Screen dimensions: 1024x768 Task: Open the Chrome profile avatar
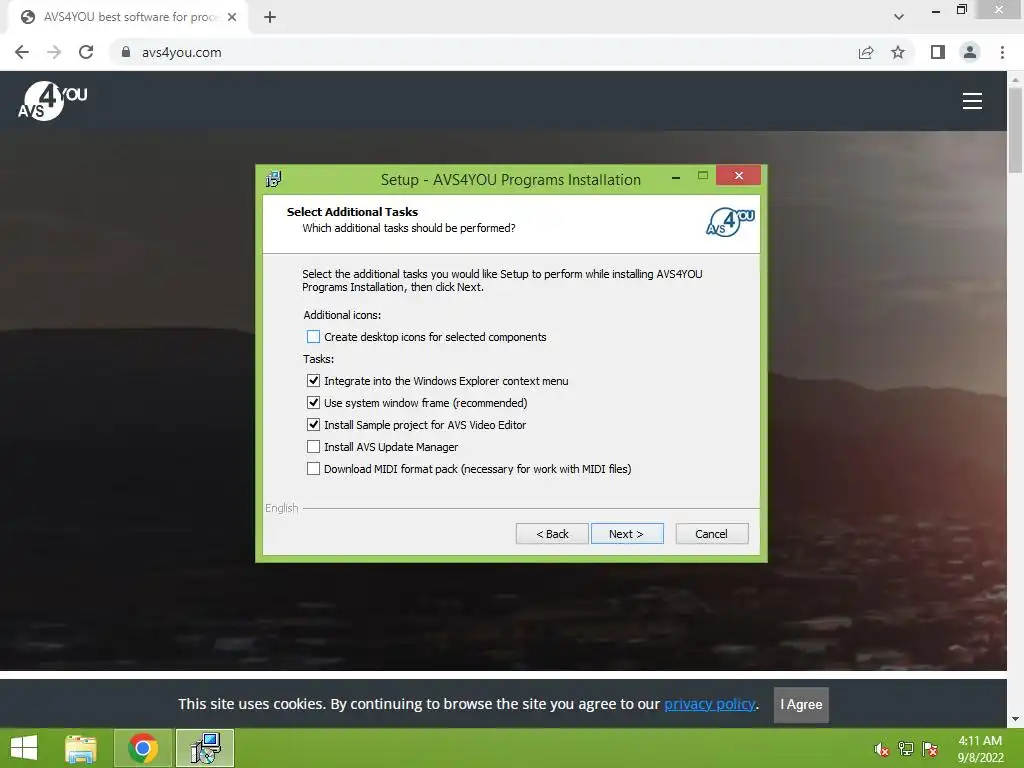[x=970, y=52]
